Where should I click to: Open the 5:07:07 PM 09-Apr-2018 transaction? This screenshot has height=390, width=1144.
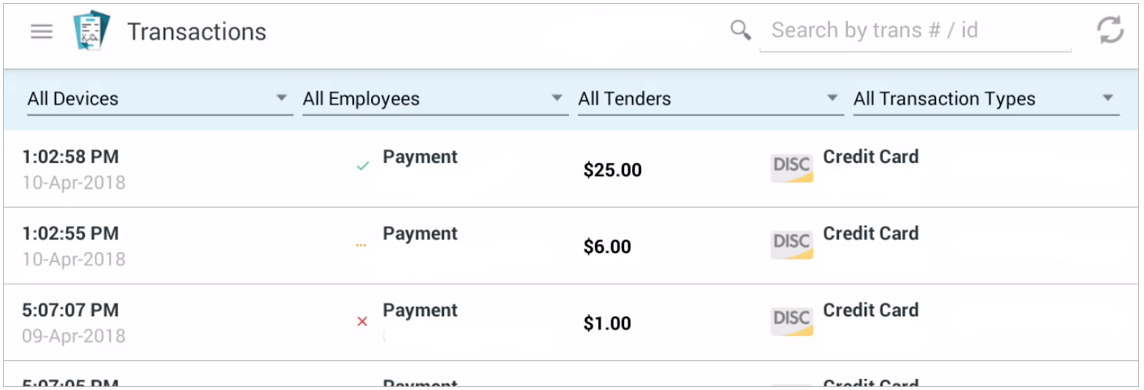[x=572, y=322]
